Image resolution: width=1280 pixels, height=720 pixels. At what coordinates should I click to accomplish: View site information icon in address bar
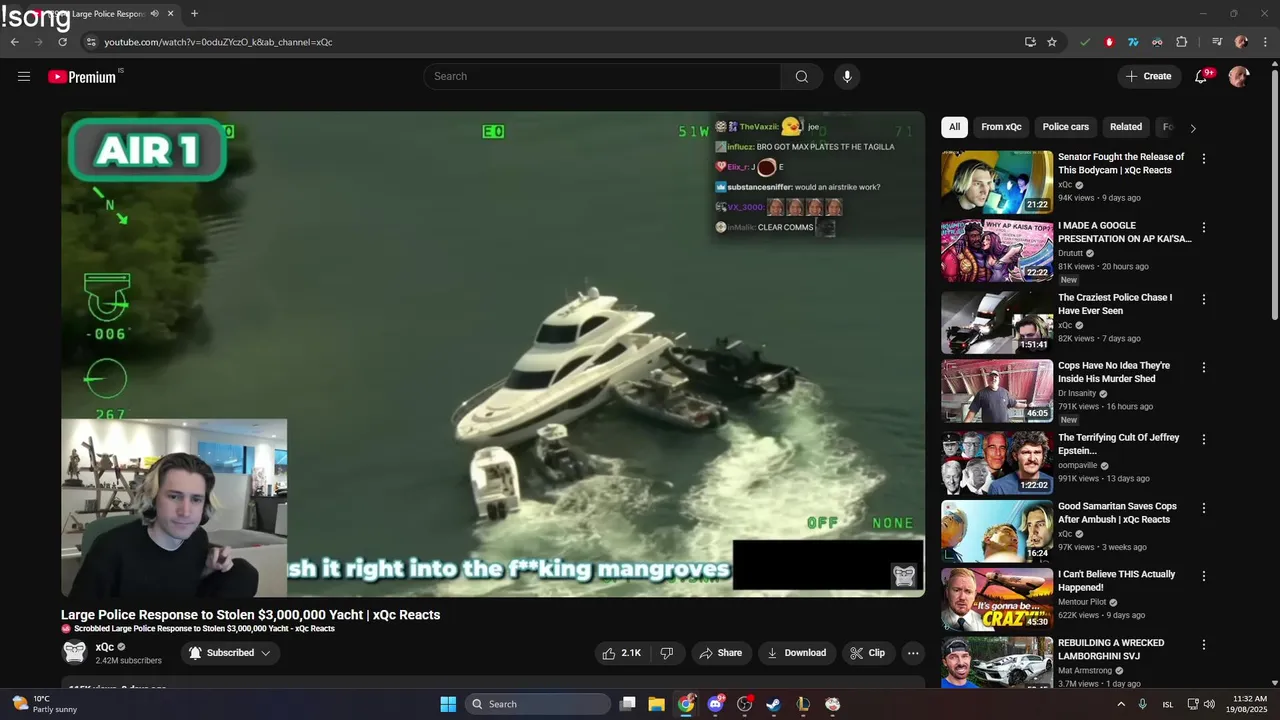tap(91, 42)
